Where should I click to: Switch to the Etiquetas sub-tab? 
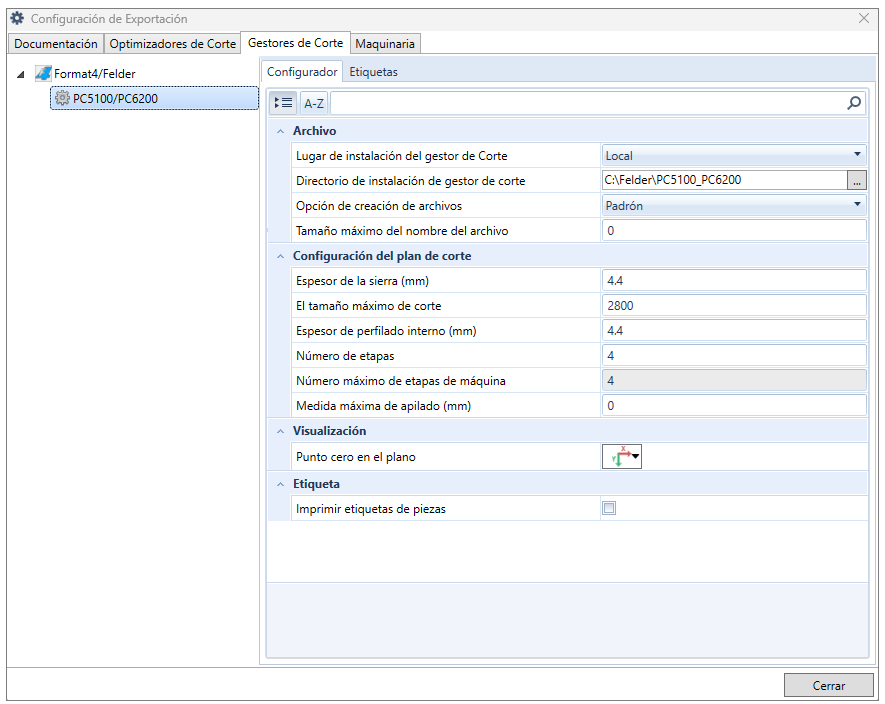click(373, 72)
